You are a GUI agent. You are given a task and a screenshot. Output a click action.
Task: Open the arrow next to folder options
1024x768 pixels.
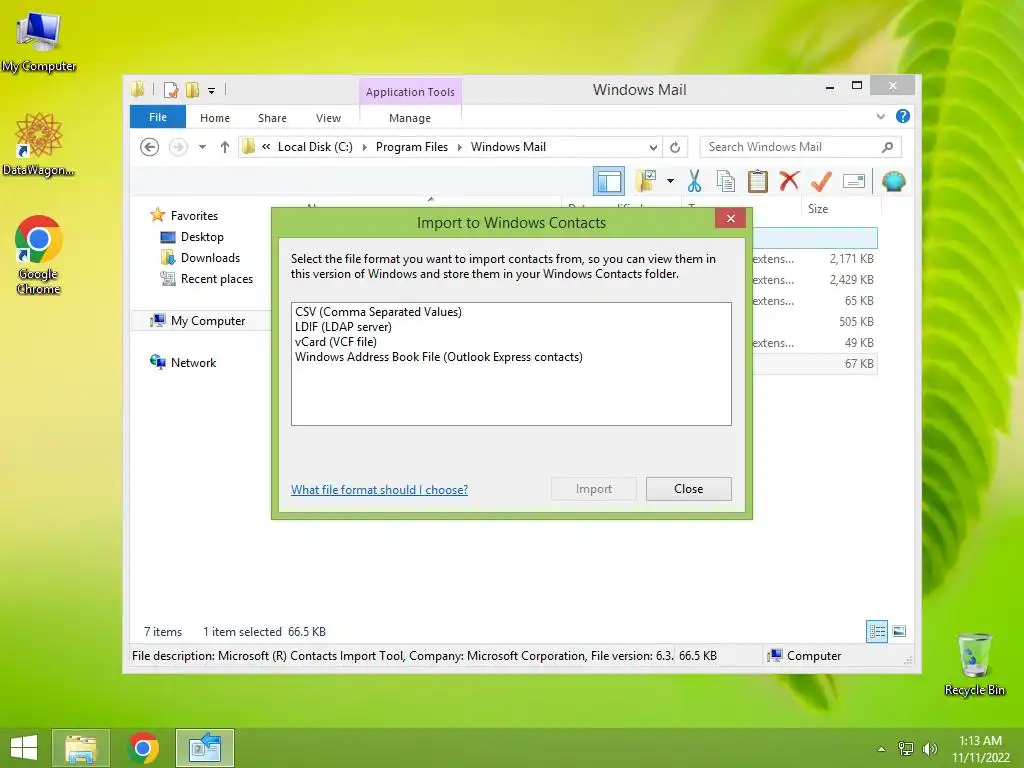click(x=670, y=181)
